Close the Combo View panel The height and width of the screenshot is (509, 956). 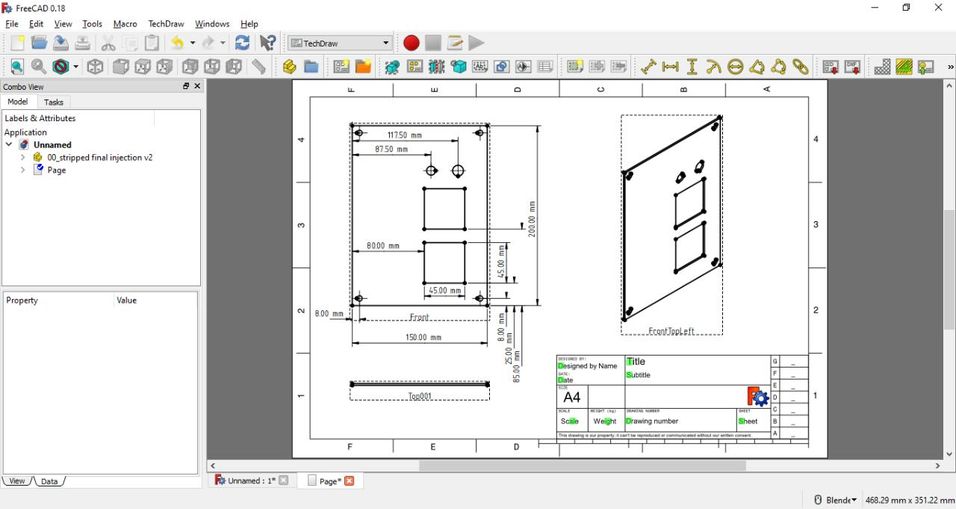click(x=197, y=87)
